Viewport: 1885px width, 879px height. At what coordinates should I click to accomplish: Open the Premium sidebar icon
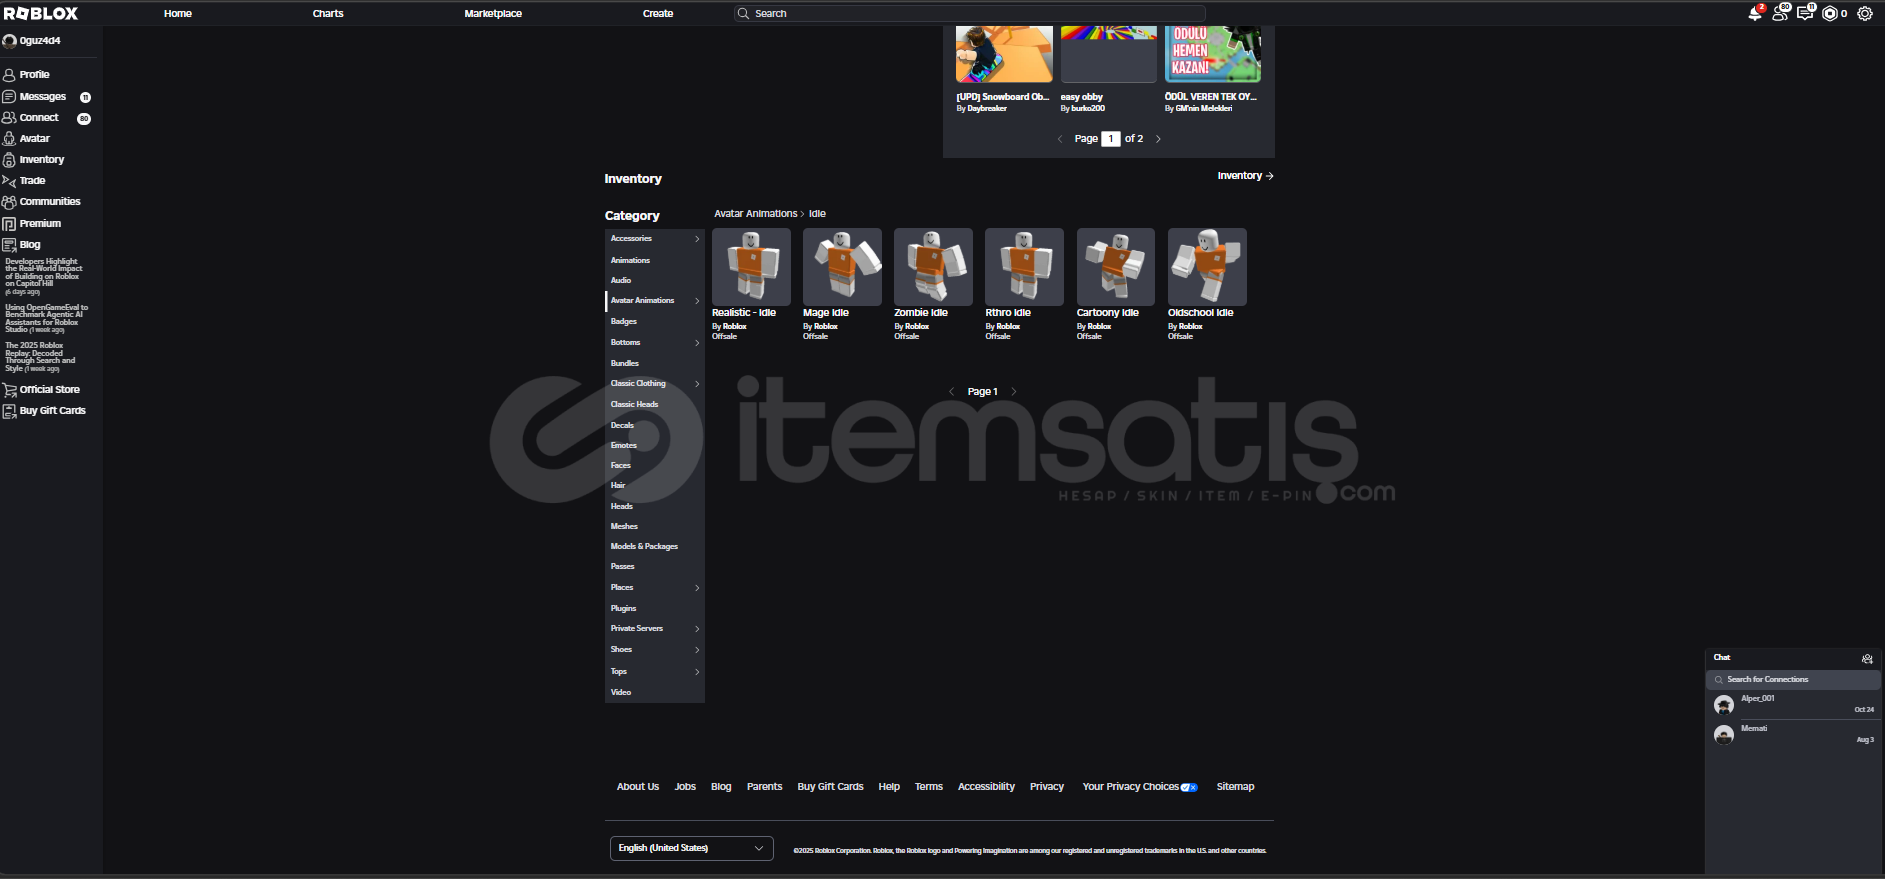pos(9,224)
